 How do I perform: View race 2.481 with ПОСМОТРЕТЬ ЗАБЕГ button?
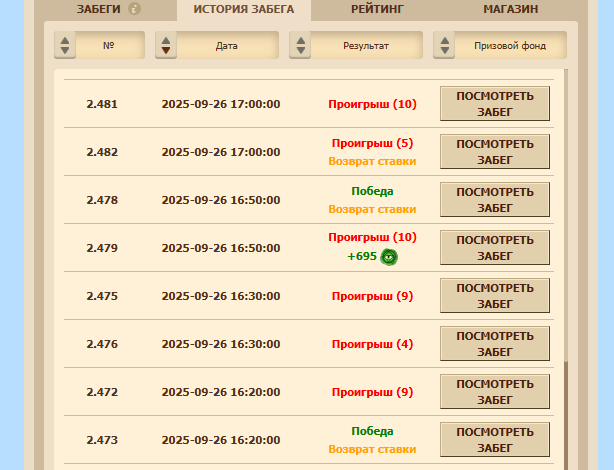click(495, 104)
